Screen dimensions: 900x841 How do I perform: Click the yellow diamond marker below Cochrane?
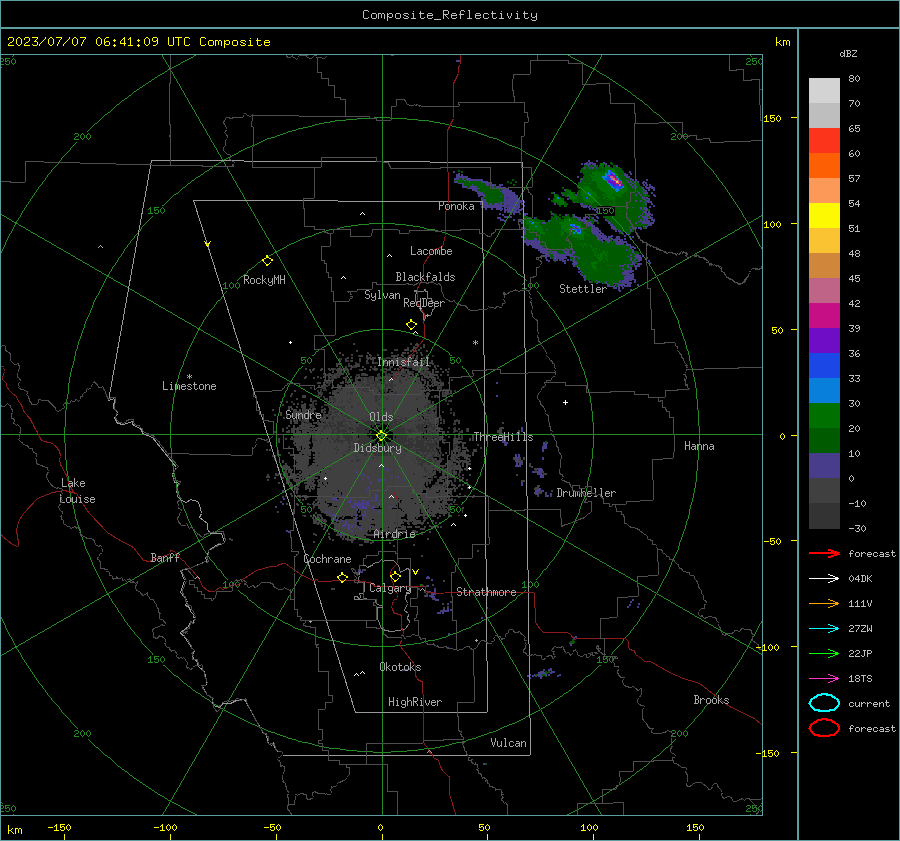(x=343, y=577)
